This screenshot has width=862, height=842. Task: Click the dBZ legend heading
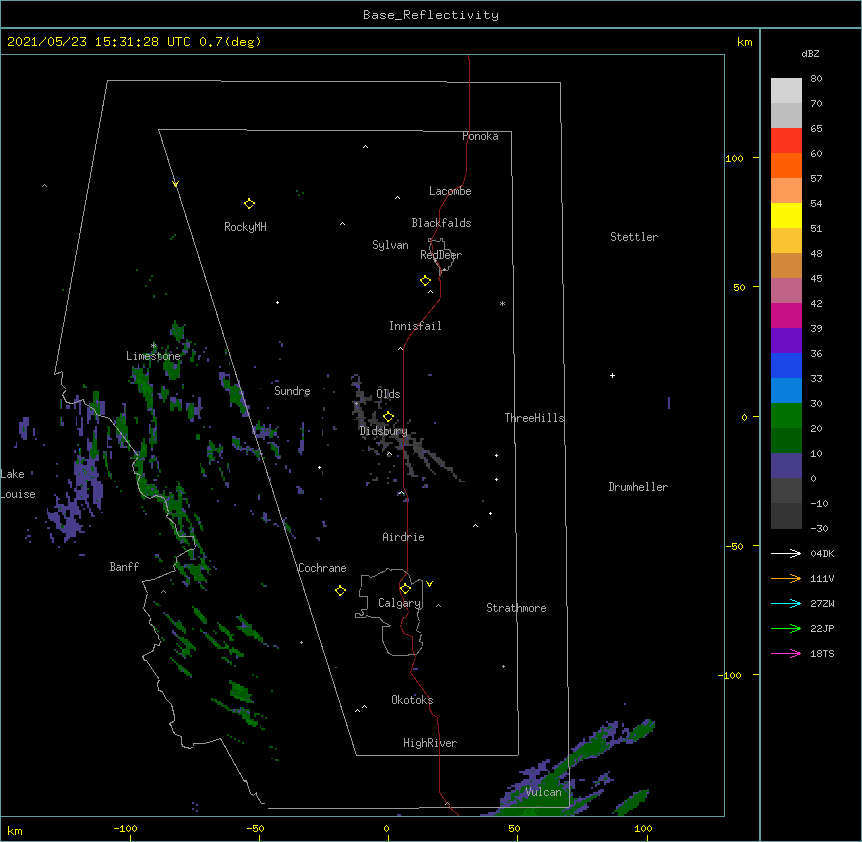point(810,54)
